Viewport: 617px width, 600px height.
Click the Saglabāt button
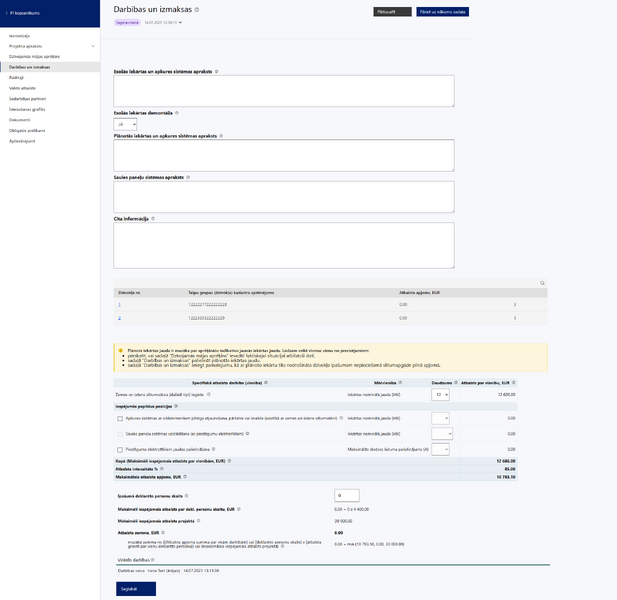point(136,589)
